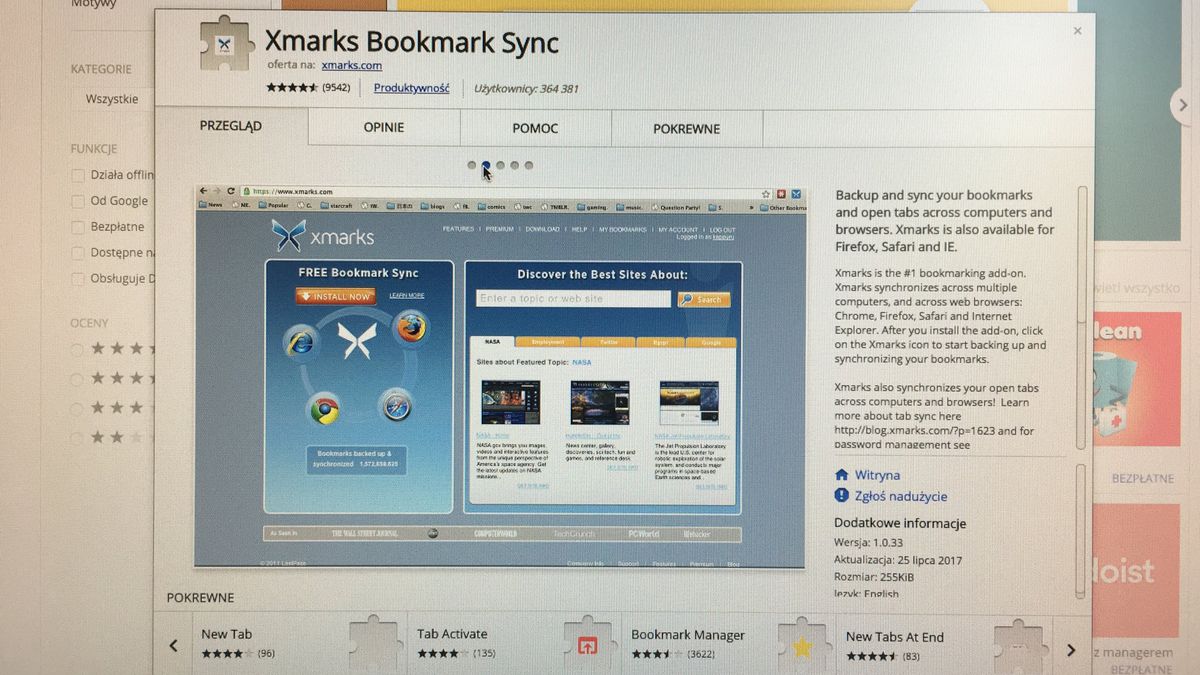Click the New Tab grey puzzle icon
Viewport: 1200px width, 675px height.
[x=374, y=643]
